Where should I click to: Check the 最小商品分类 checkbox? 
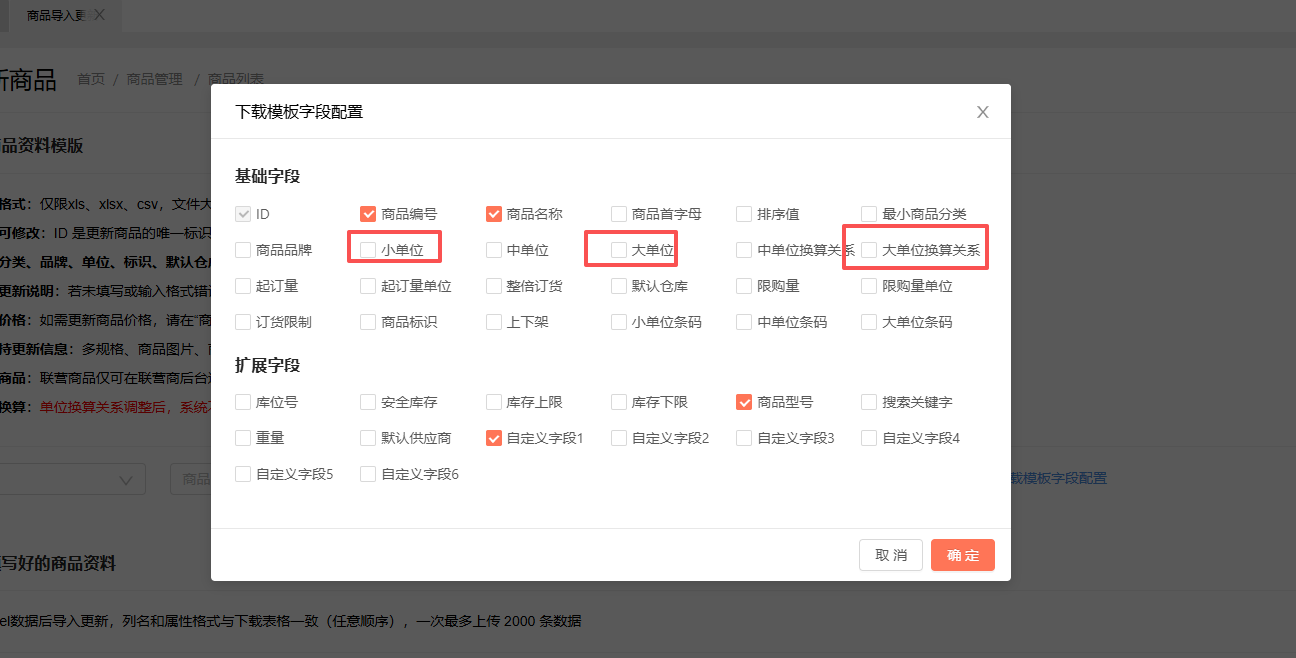869,214
